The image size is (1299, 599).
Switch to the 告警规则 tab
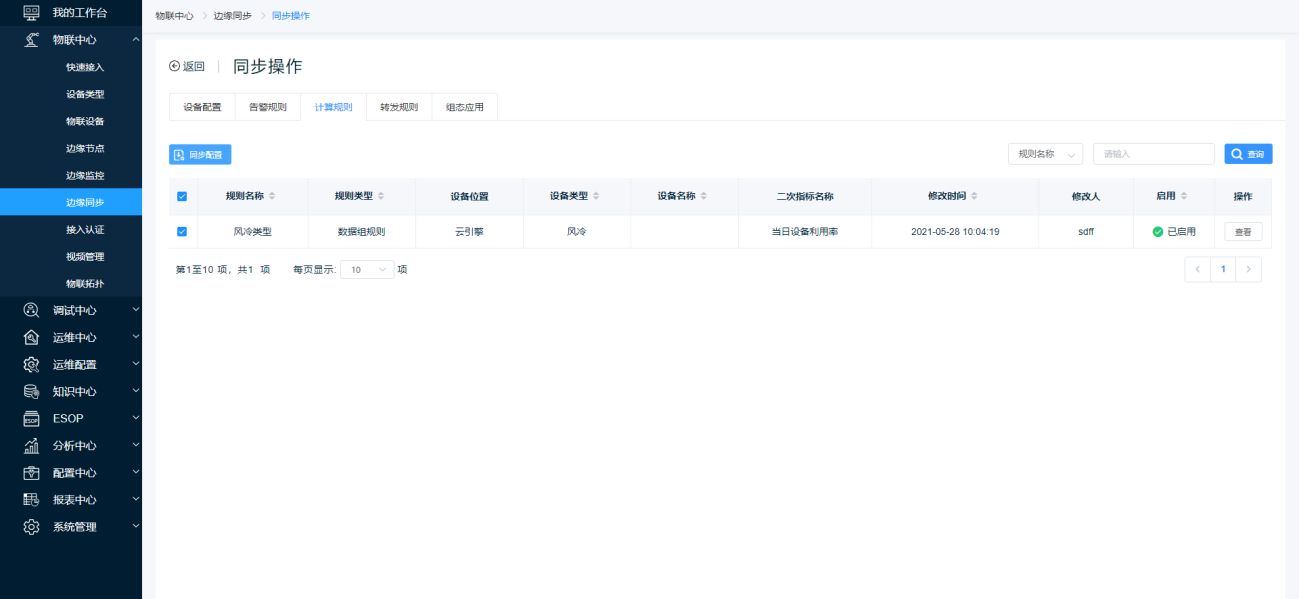click(x=267, y=107)
